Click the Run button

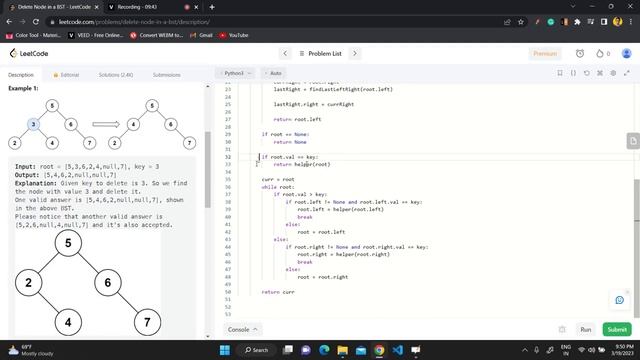(586, 329)
